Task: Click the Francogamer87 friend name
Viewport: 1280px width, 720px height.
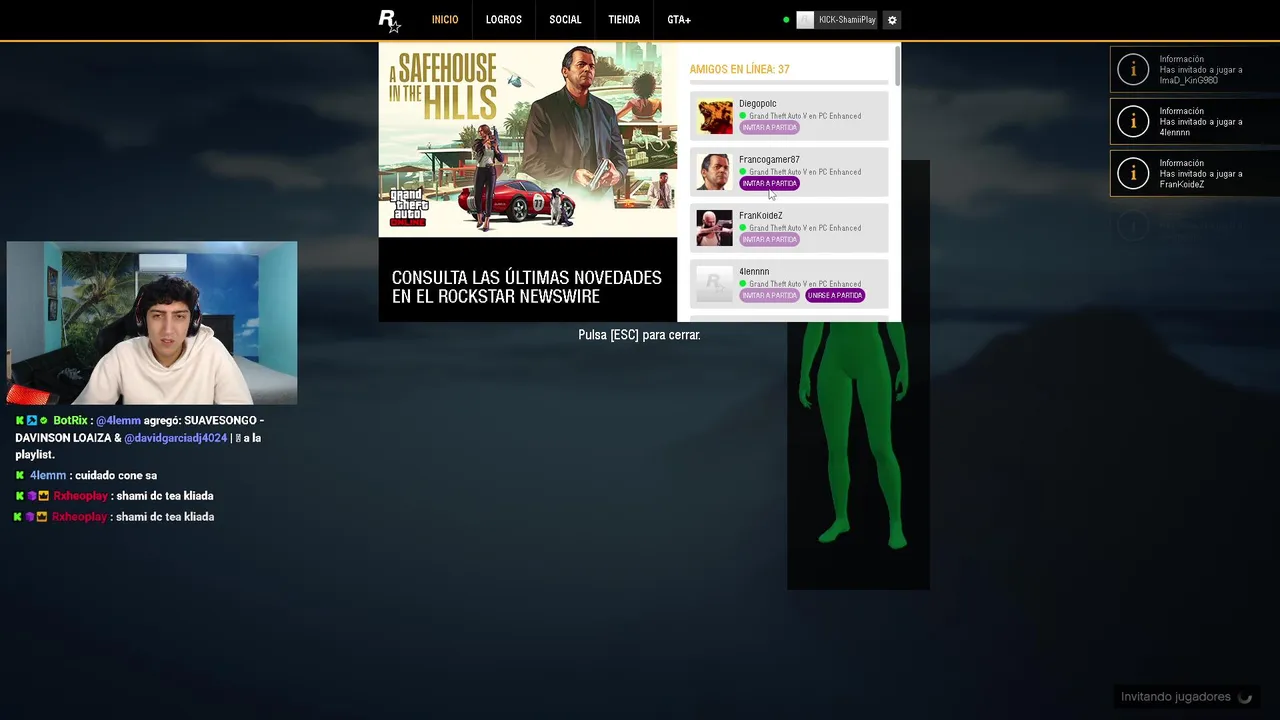Action: tap(769, 160)
